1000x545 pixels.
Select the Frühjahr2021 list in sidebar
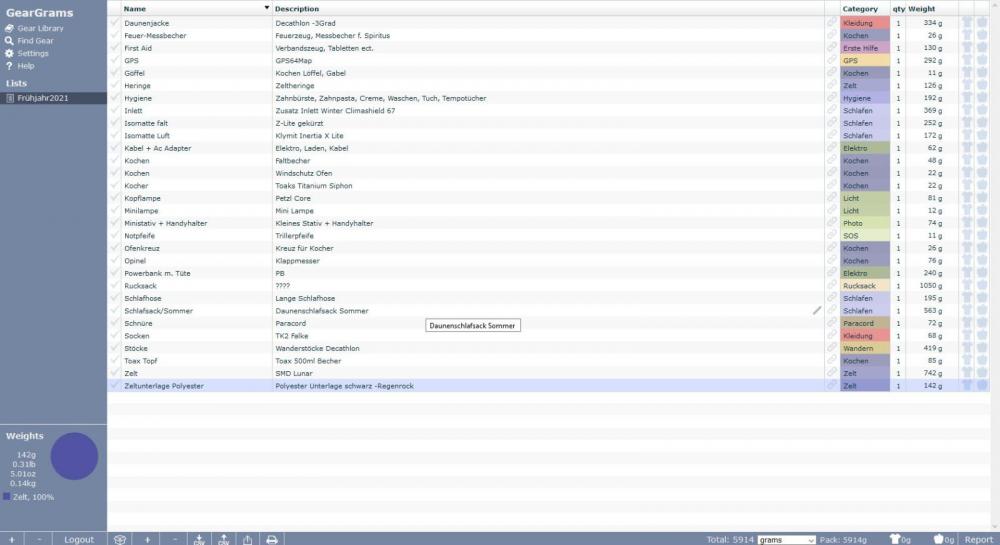click(43, 98)
